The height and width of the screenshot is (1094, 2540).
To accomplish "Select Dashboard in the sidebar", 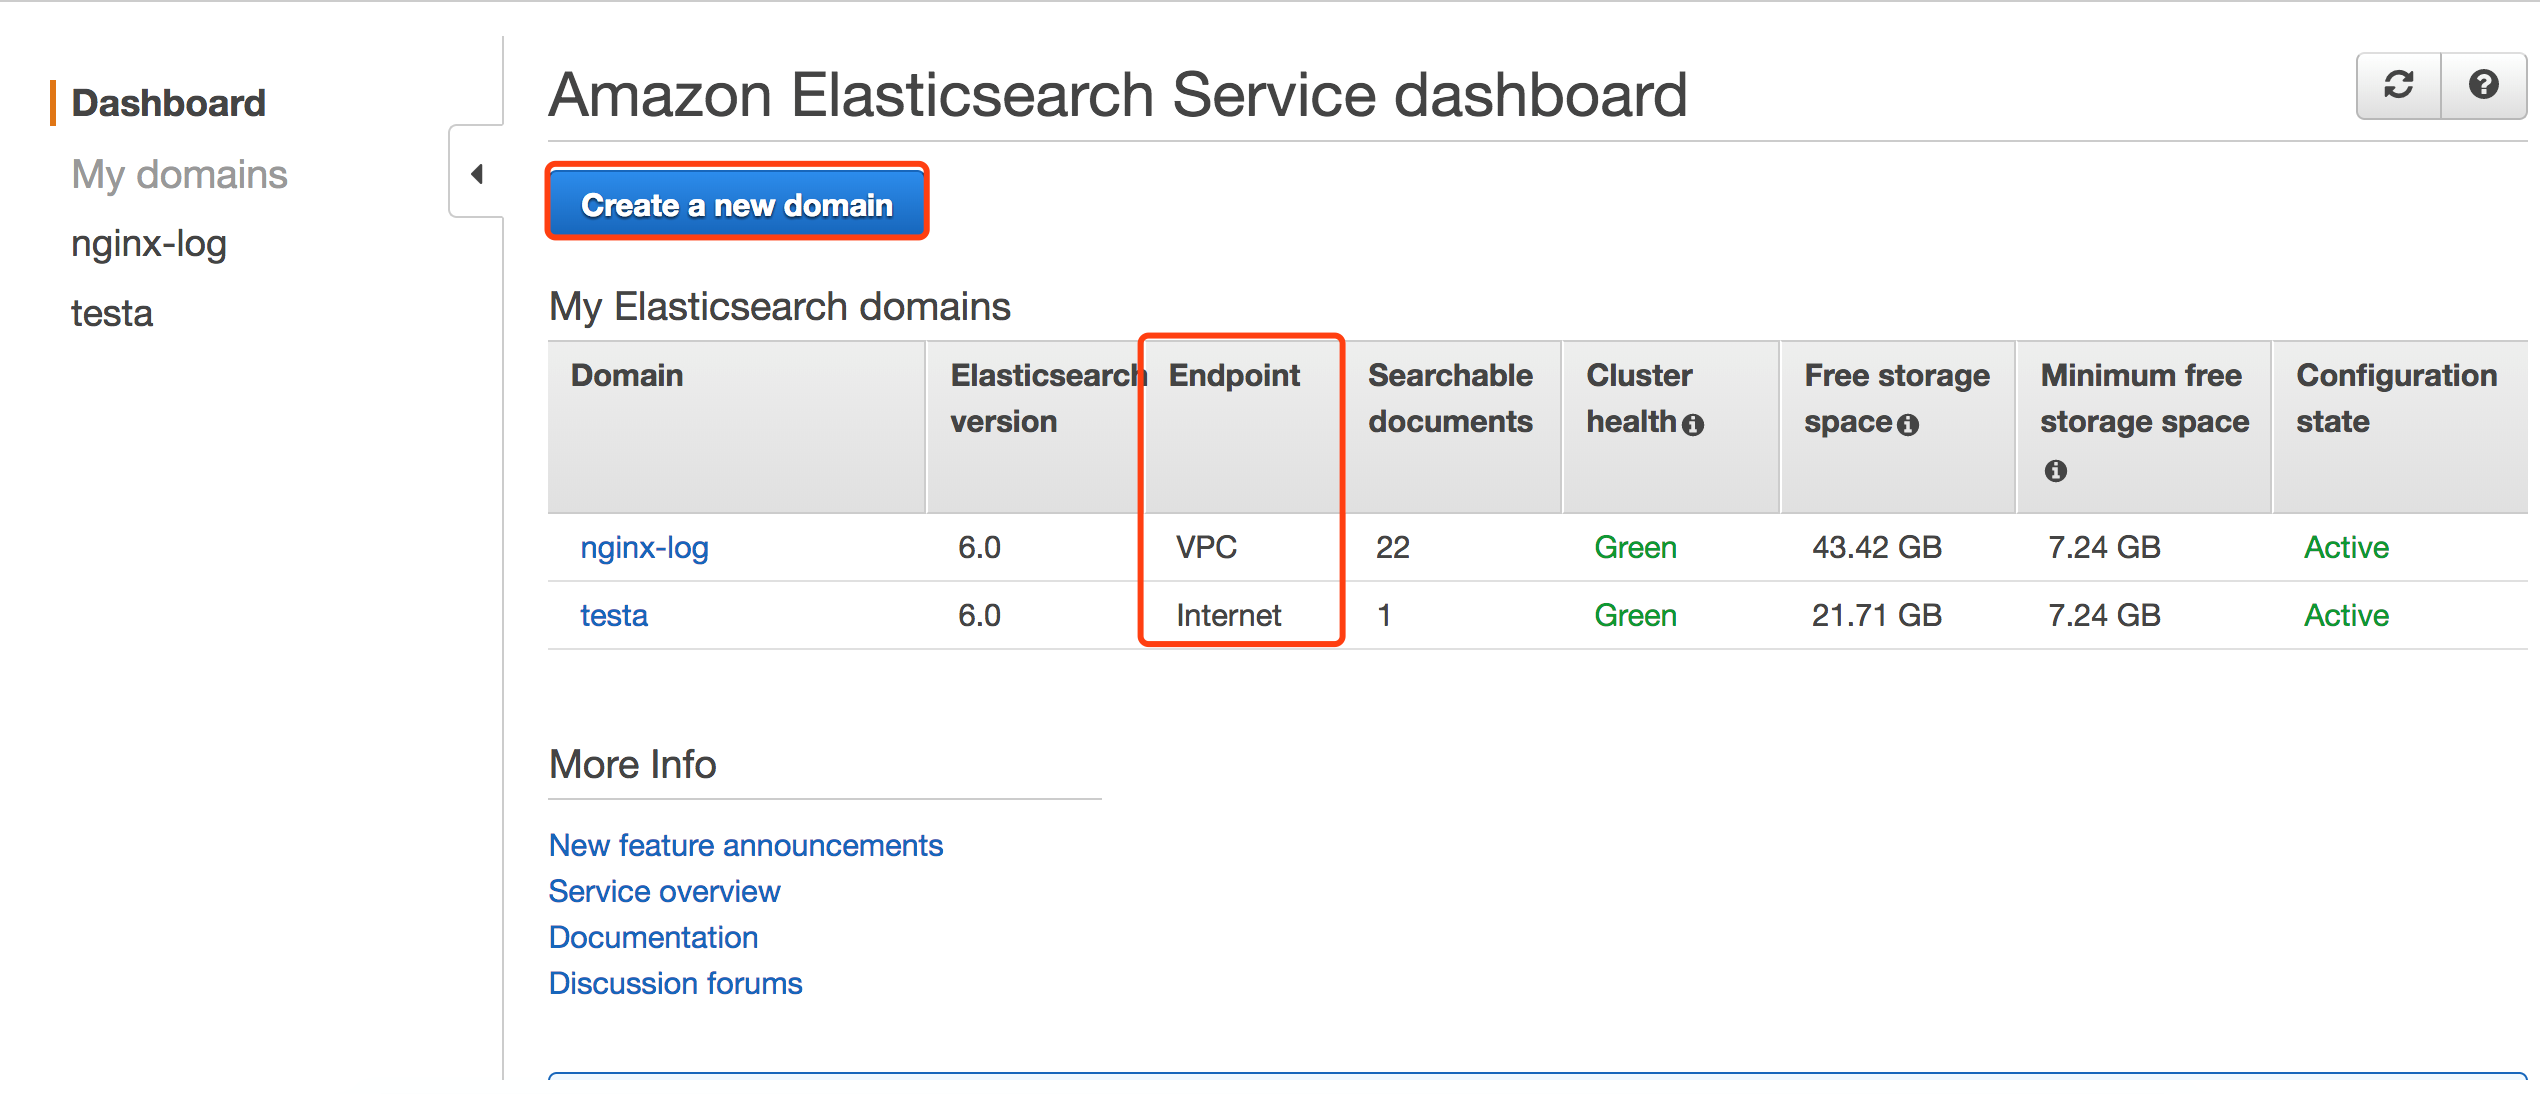I will point(168,103).
